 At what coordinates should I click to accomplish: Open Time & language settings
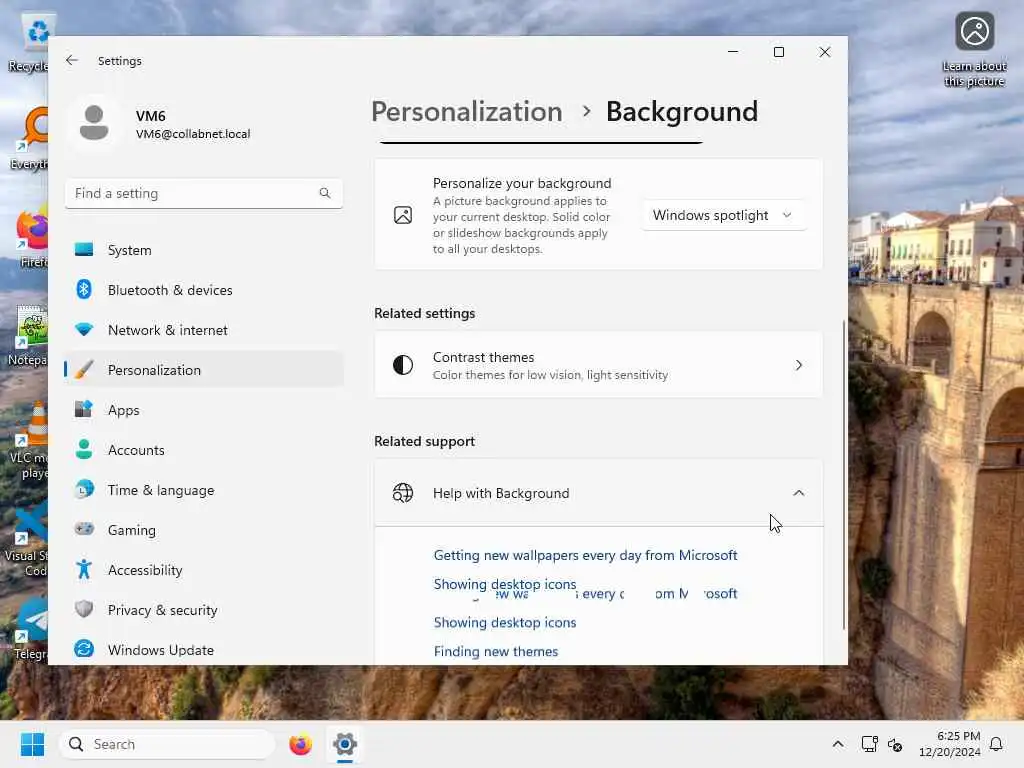point(204,489)
